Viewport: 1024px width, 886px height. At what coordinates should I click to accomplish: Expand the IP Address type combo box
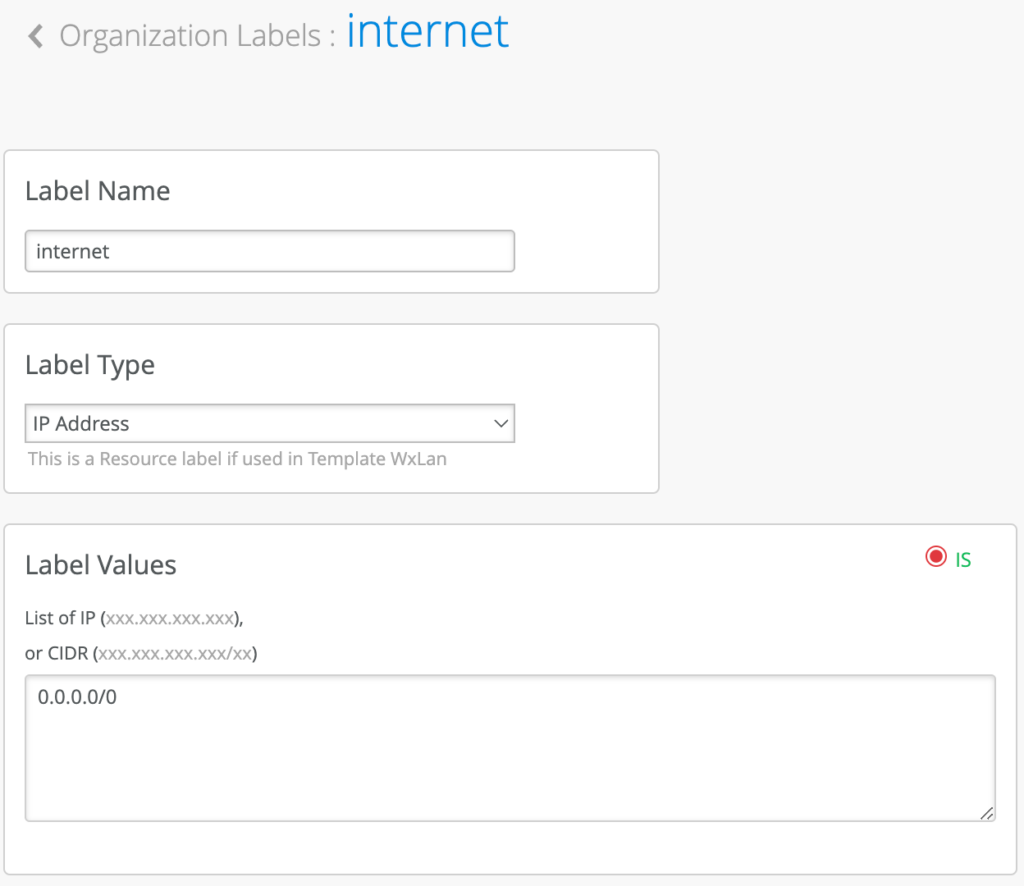tap(270, 423)
